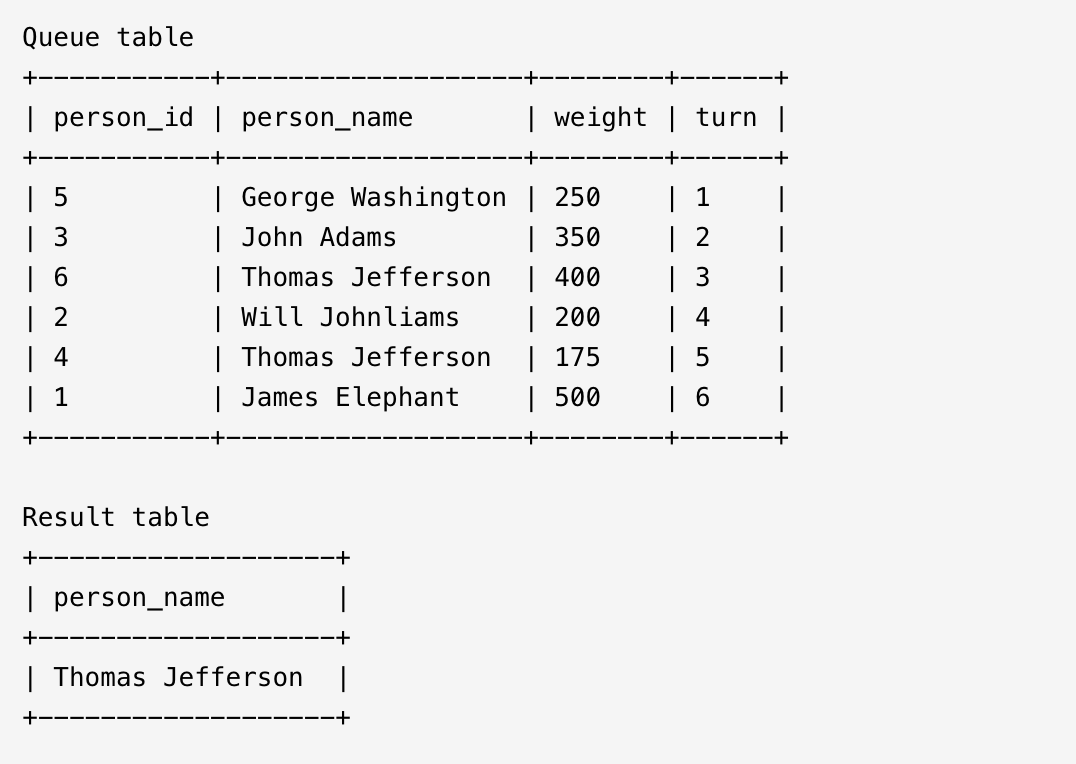Viewport: 1076px width, 764px height.
Task: Select the weight value 175
Action: 577,358
